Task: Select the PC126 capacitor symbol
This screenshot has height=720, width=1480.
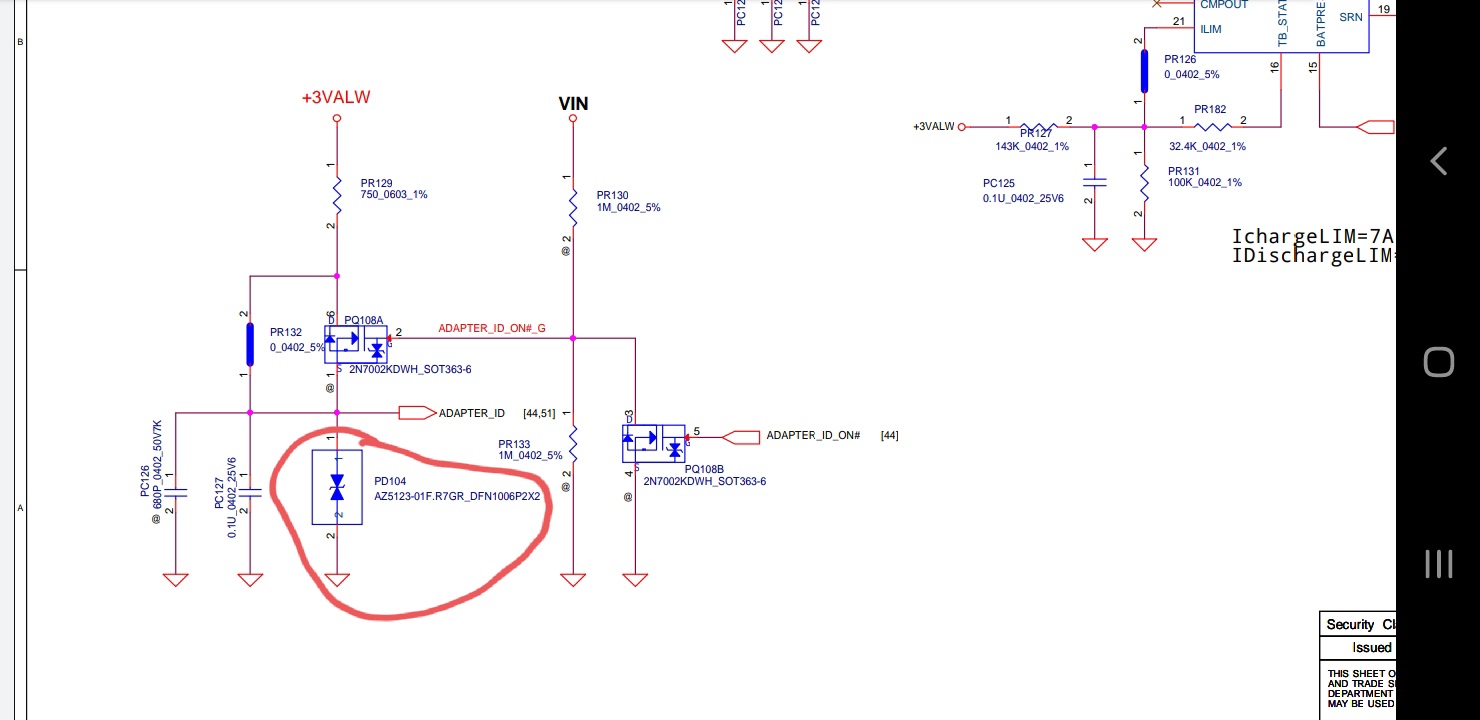Action: pos(176,491)
